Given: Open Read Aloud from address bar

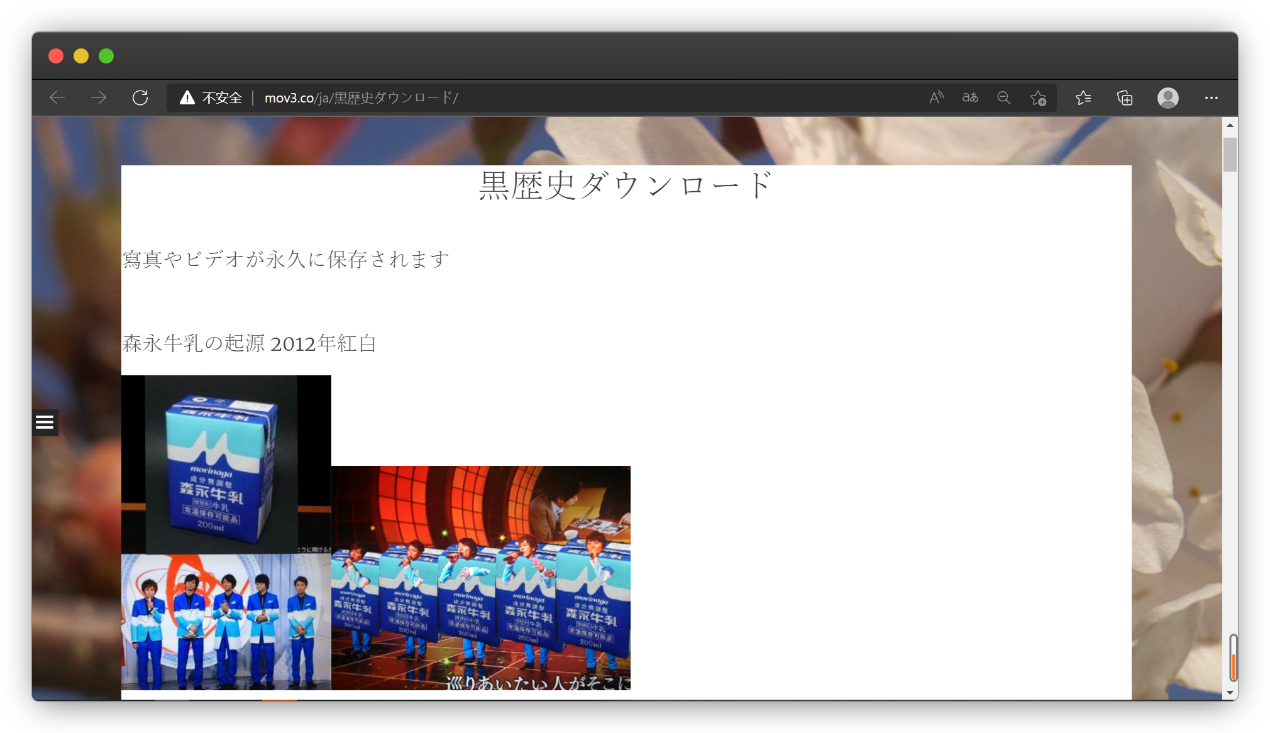Looking at the screenshot, I should [x=936, y=98].
